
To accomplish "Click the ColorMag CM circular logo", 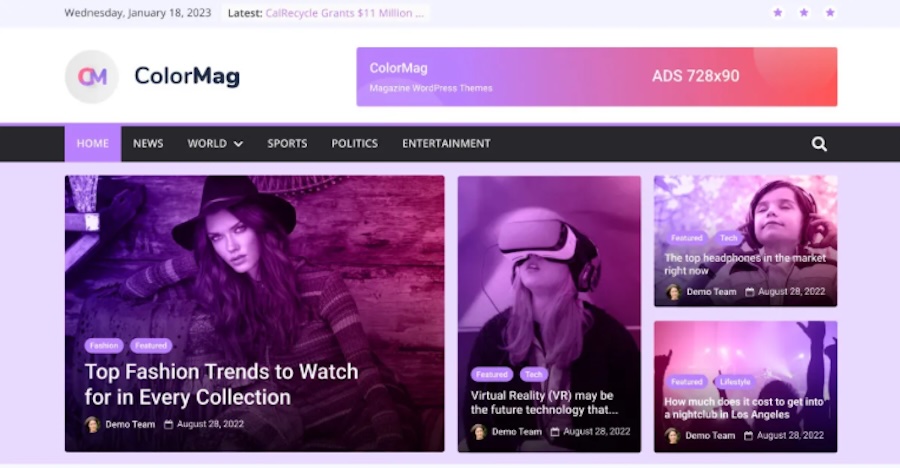I will point(92,76).
